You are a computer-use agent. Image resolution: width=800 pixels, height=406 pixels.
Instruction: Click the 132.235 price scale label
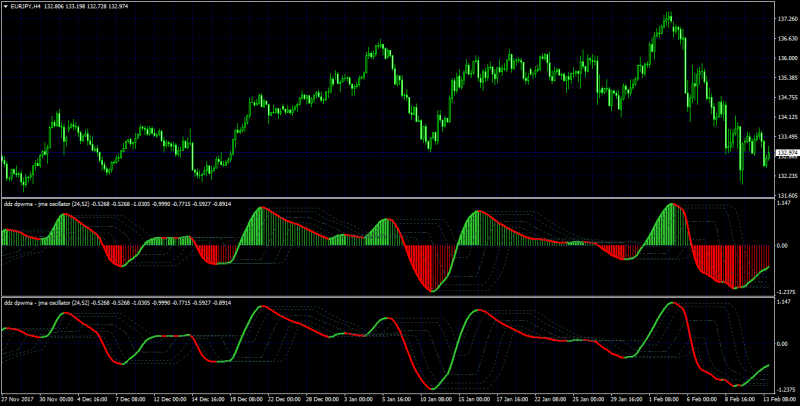788,176
